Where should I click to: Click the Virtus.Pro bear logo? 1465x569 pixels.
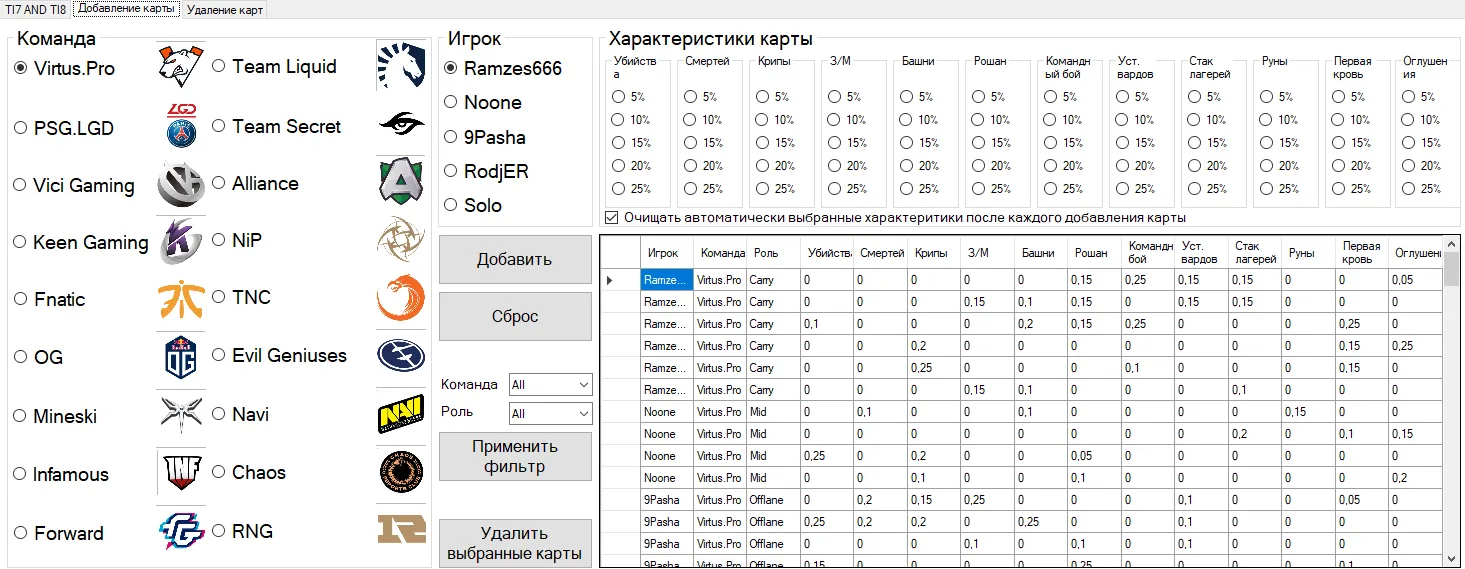[181, 66]
